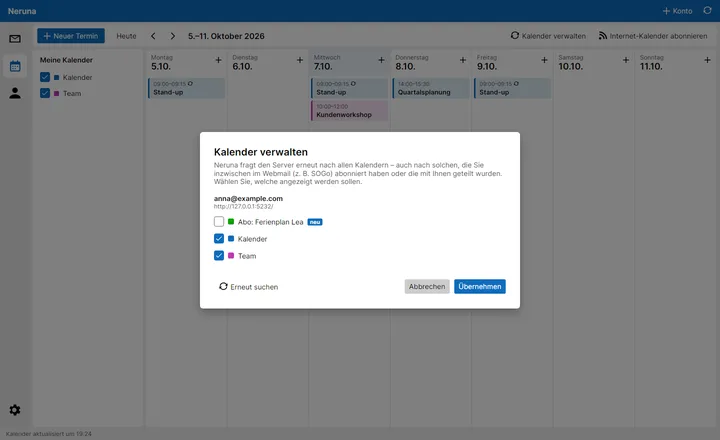The height and width of the screenshot is (440, 720).
Task: Open Wednesday's Stand-up event
Action: click(x=349, y=88)
